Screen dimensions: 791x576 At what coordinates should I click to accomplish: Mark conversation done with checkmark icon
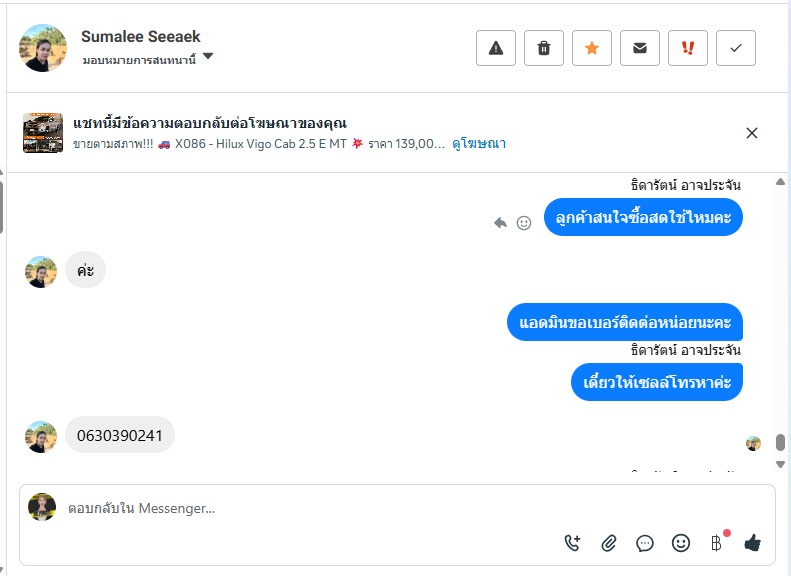point(736,48)
